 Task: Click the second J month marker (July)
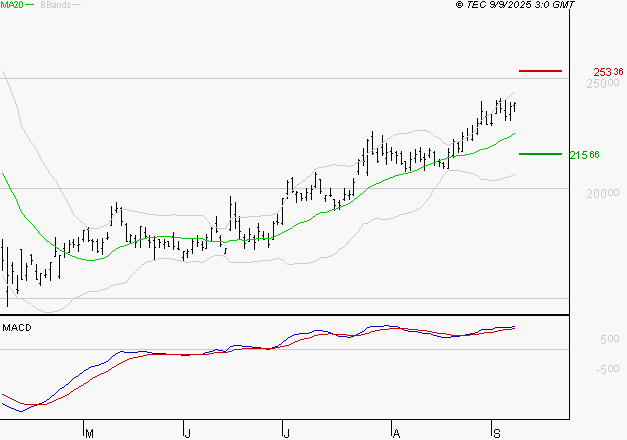286,433
